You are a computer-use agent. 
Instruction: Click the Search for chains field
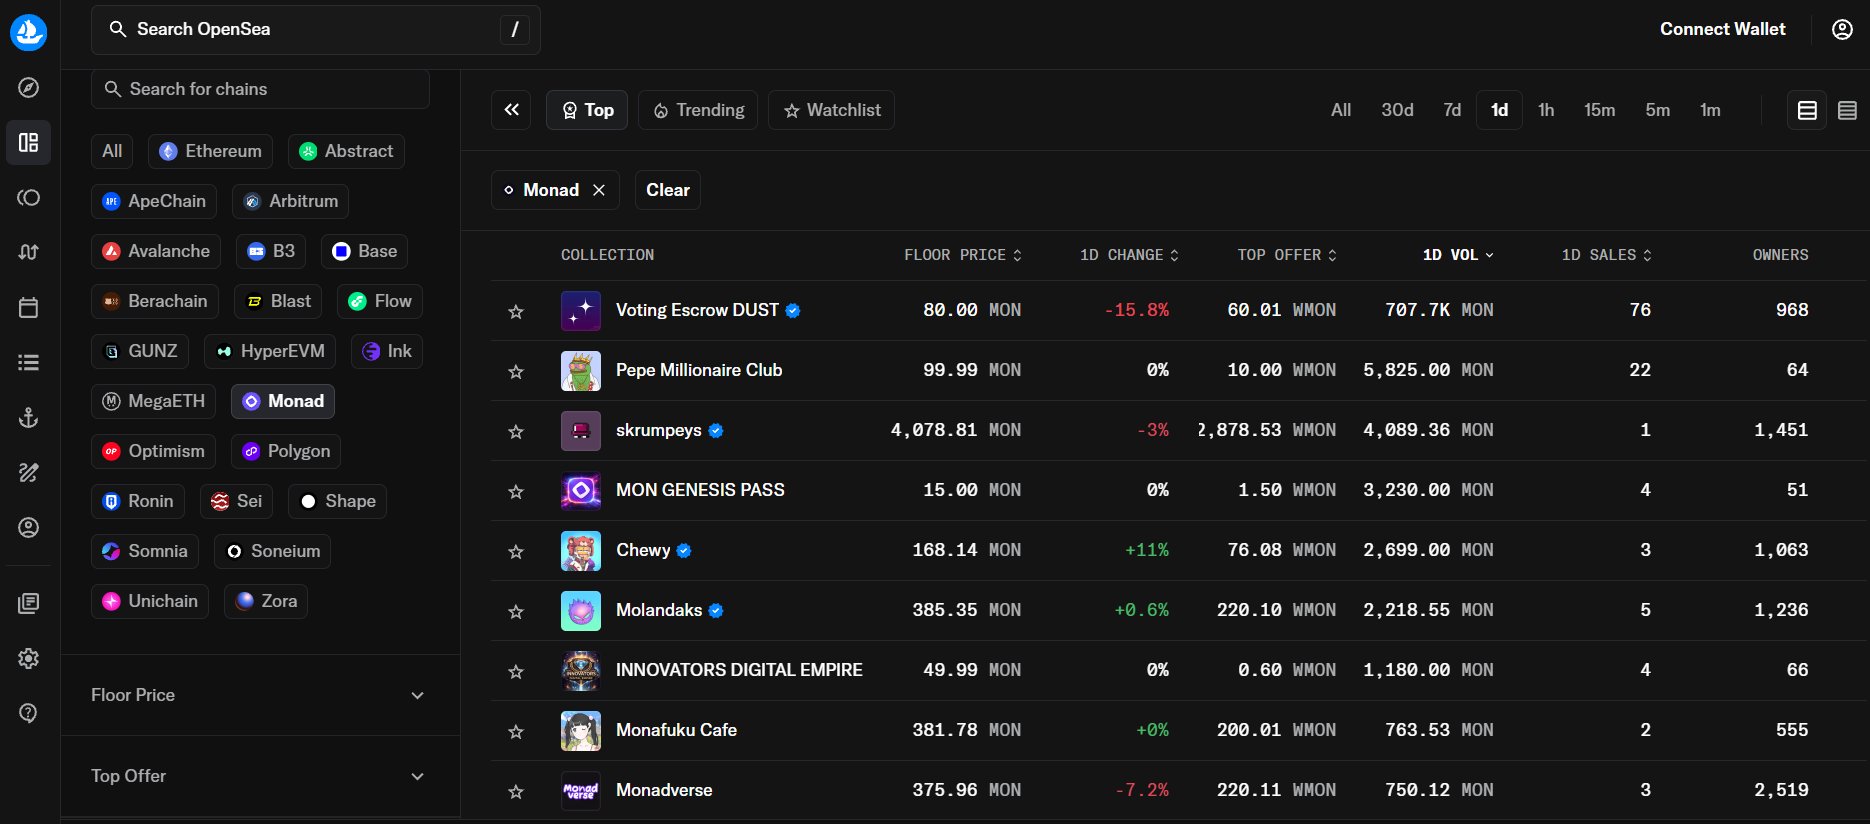pyautogui.click(x=260, y=89)
